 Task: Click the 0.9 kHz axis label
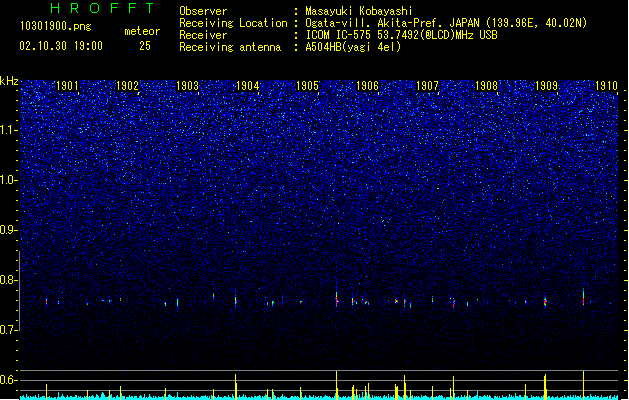click(8, 230)
